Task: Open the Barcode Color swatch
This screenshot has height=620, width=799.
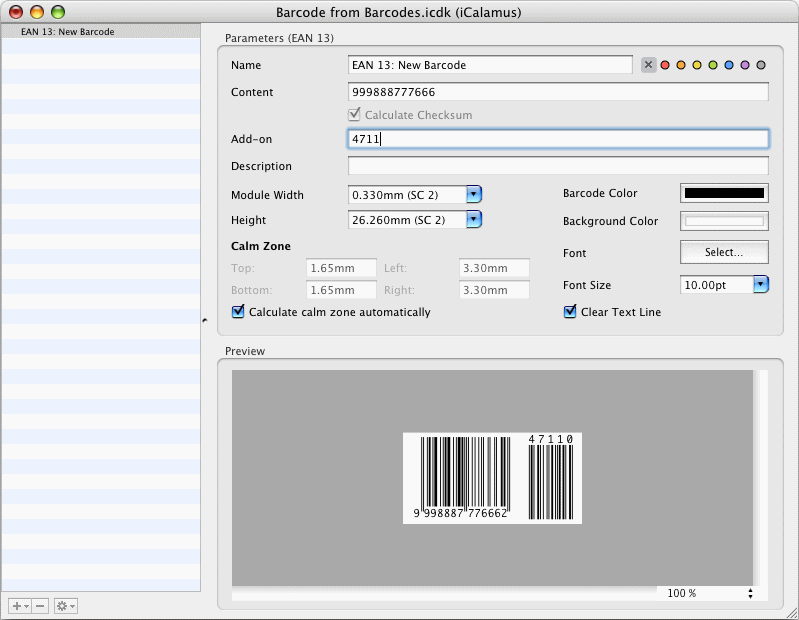Action: click(724, 194)
